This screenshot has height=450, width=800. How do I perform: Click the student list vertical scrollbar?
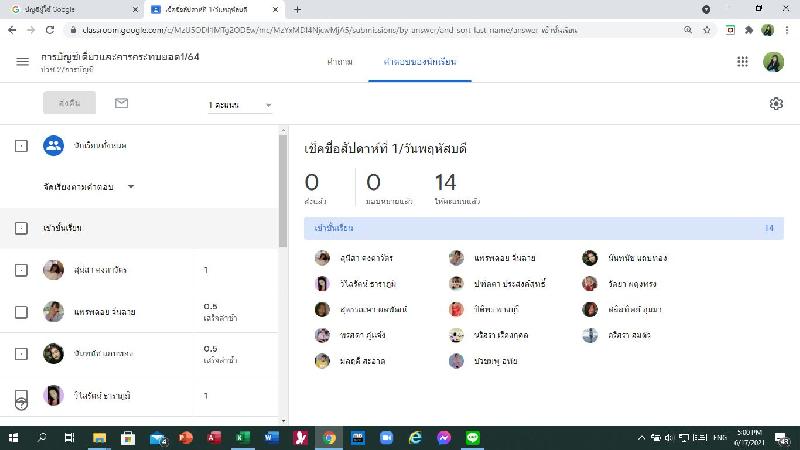point(284,190)
